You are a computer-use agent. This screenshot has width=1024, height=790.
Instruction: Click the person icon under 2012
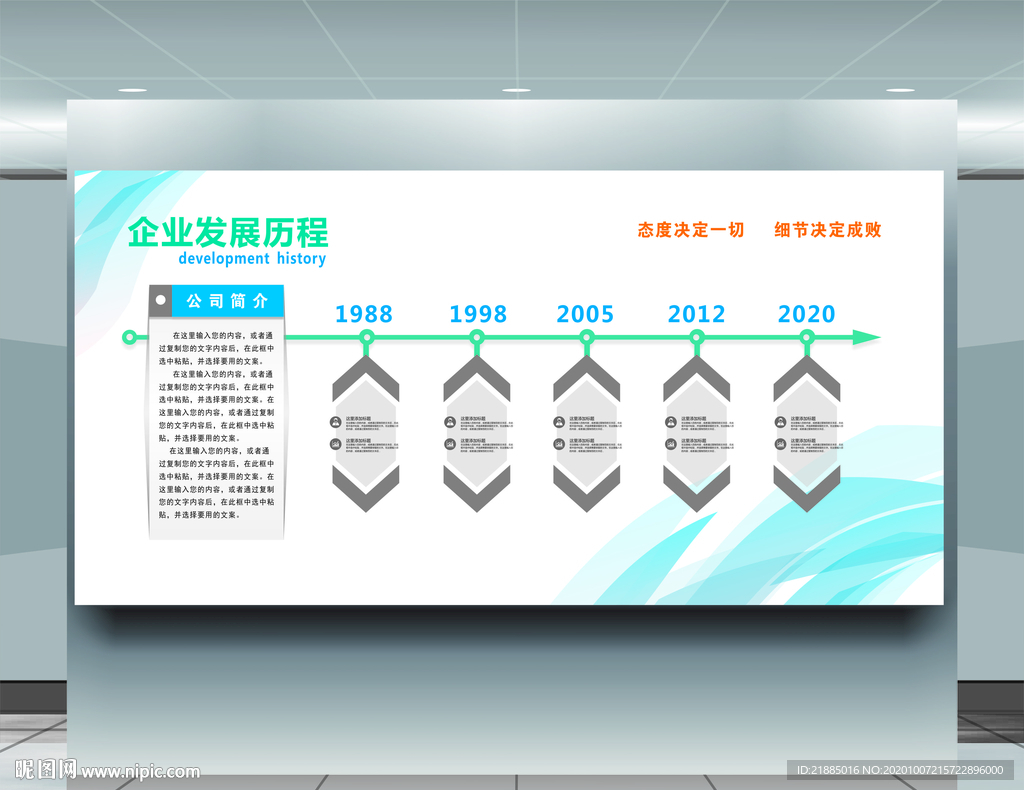pyautogui.click(x=671, y=422)
